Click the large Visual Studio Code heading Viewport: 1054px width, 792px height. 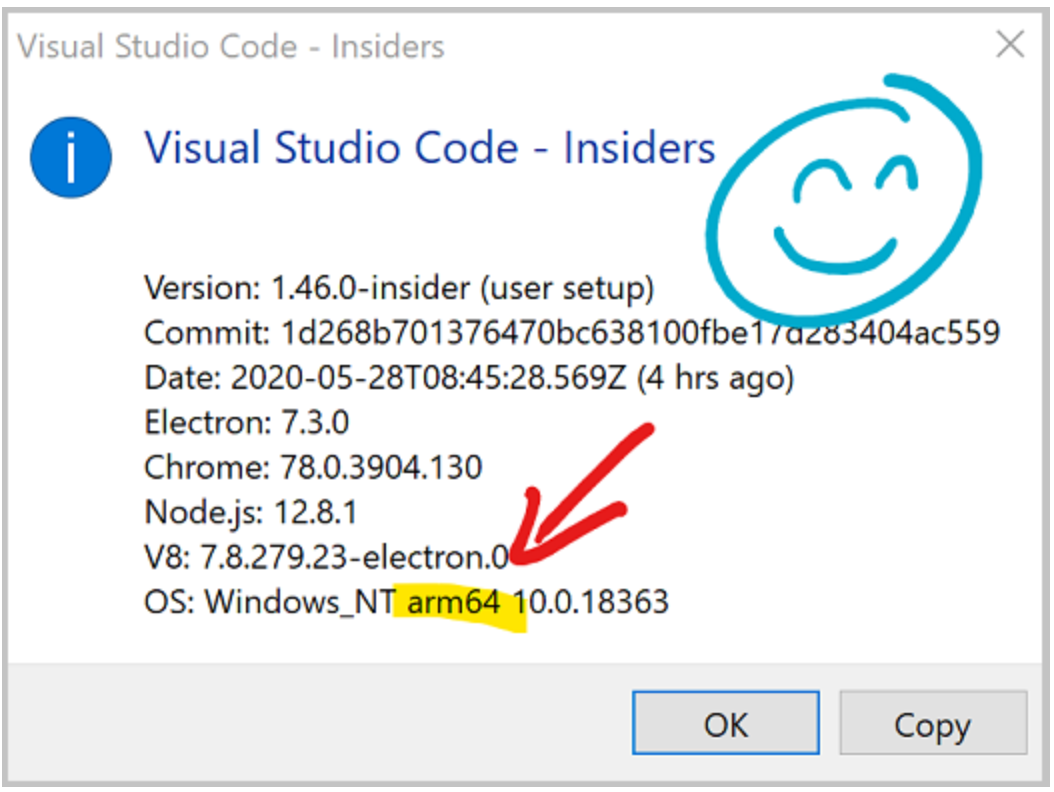point(430,148)
